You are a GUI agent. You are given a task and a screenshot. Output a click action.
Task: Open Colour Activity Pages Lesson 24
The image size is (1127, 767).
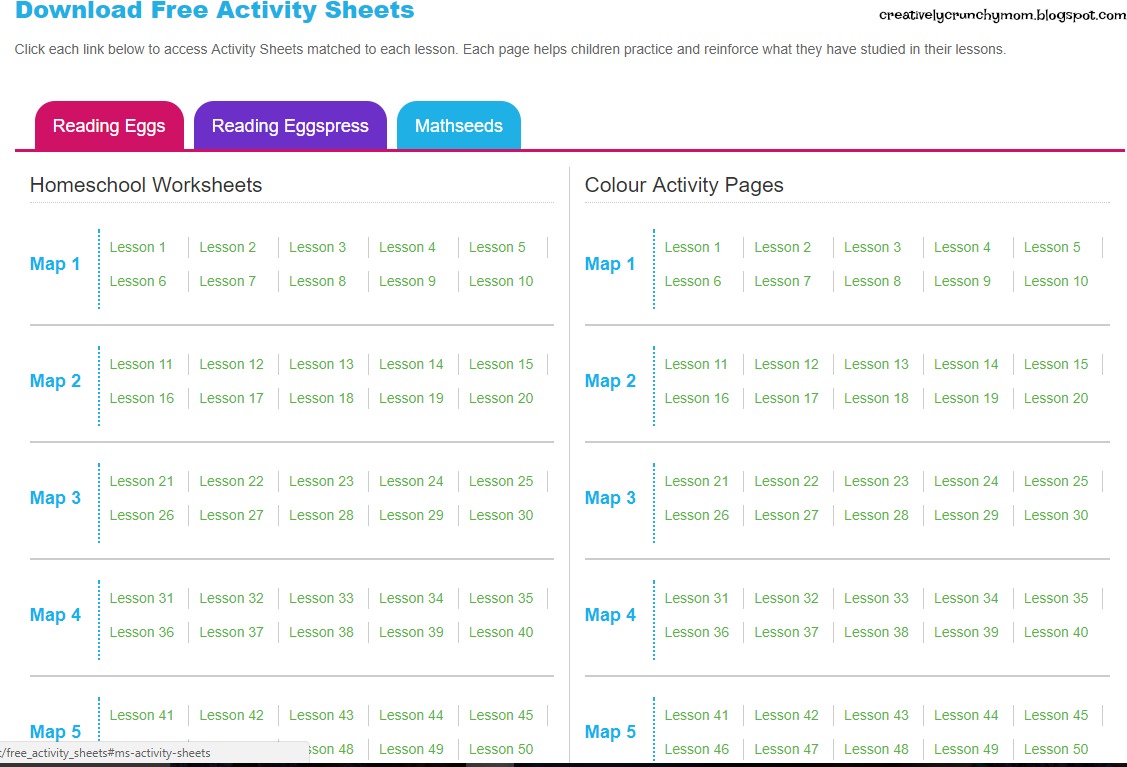pyautogui.click(x=966, y=481)
